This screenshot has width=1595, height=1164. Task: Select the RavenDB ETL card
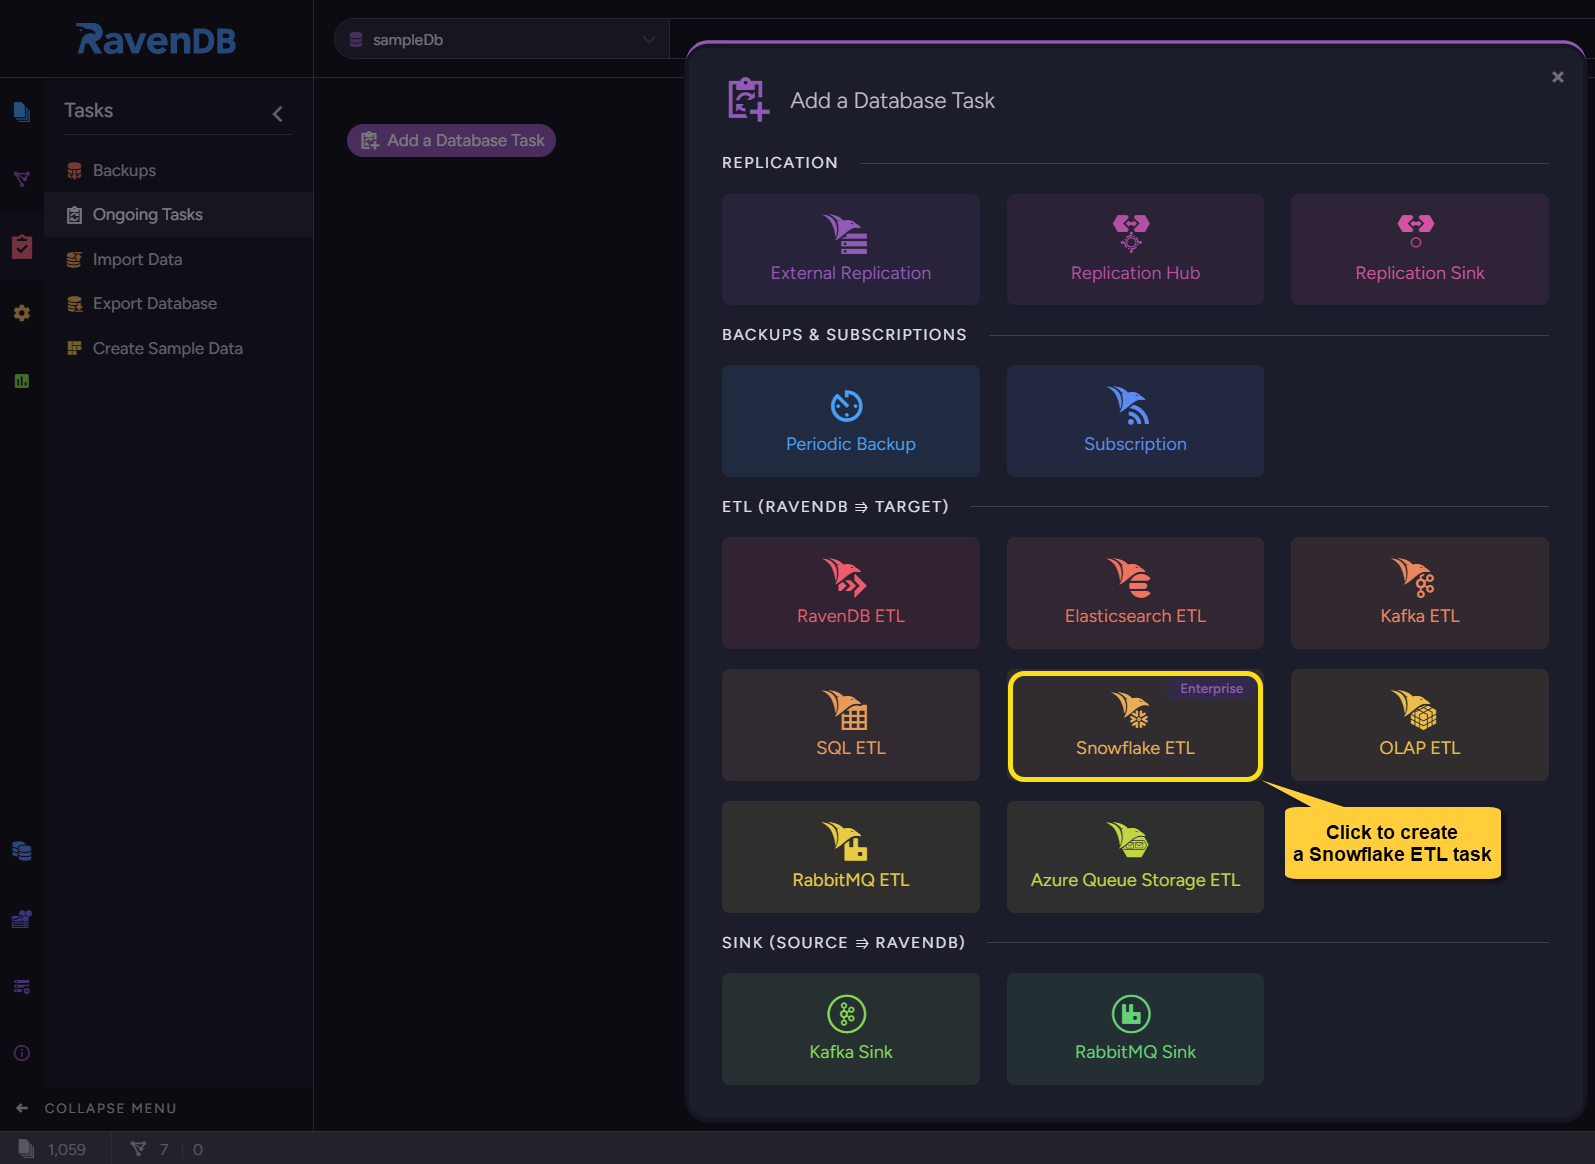click(850, 593)
